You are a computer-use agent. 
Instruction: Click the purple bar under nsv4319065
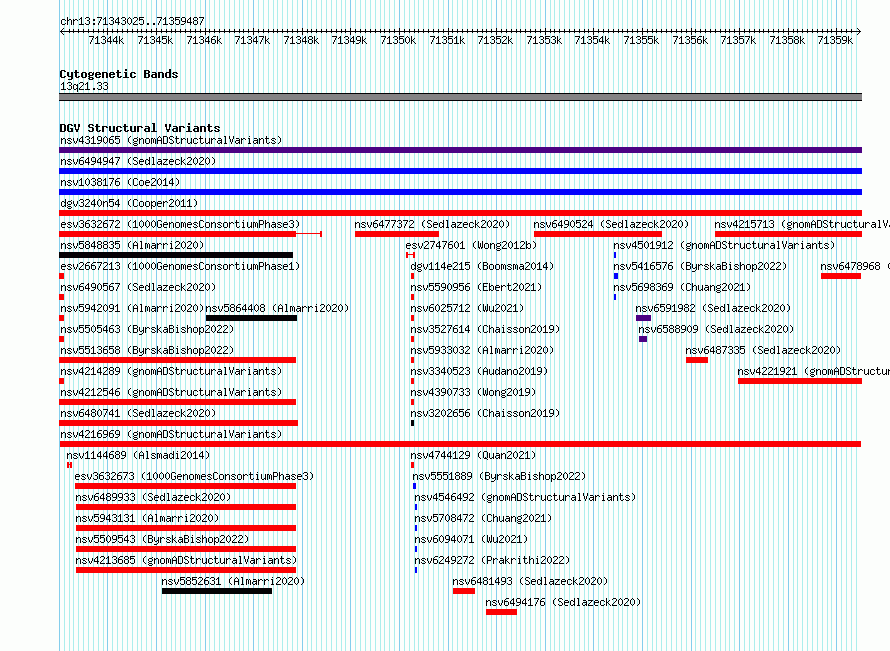[x=460, y=150]
